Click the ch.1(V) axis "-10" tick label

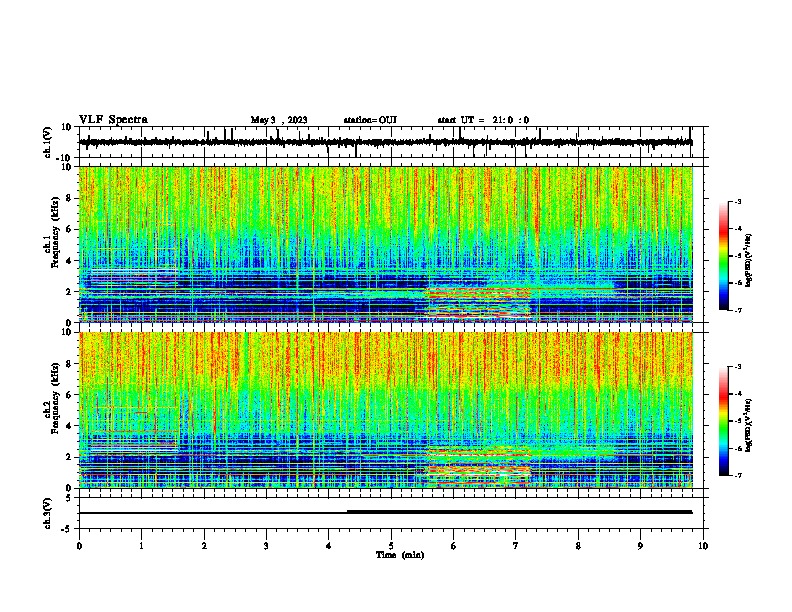pos(65,158)
